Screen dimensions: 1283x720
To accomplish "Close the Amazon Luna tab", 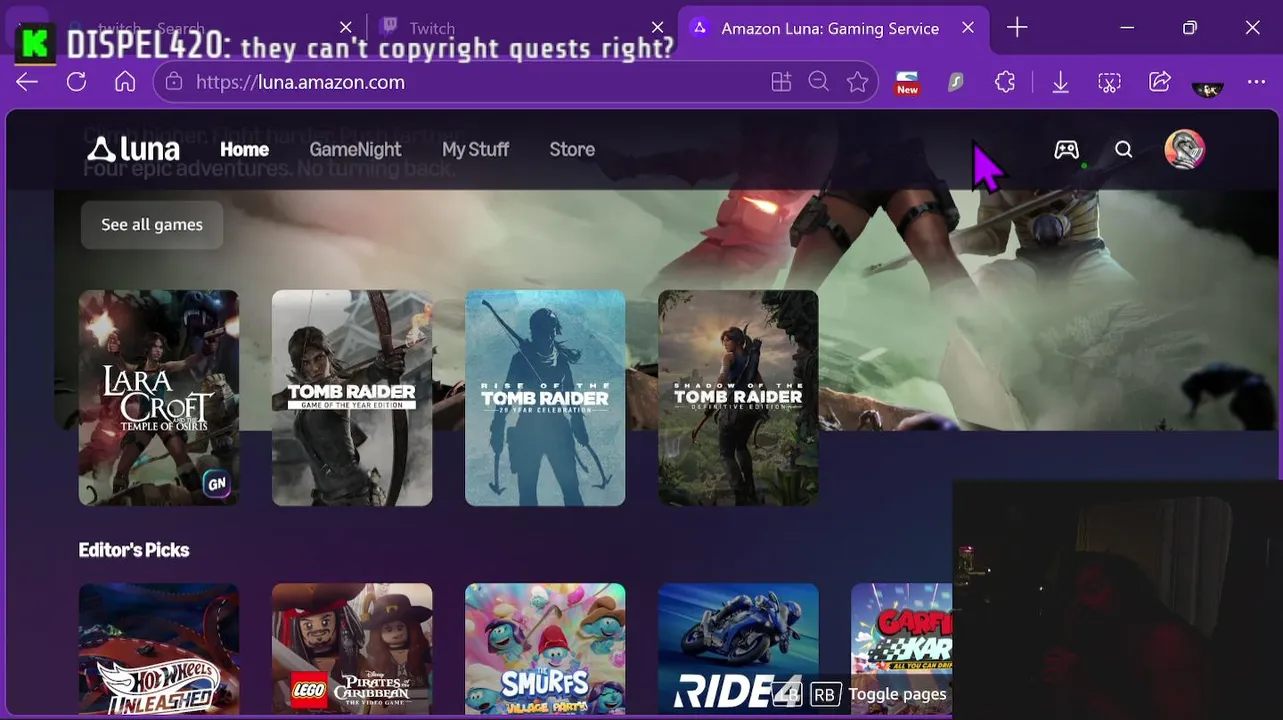I will [x=968, y=28].
